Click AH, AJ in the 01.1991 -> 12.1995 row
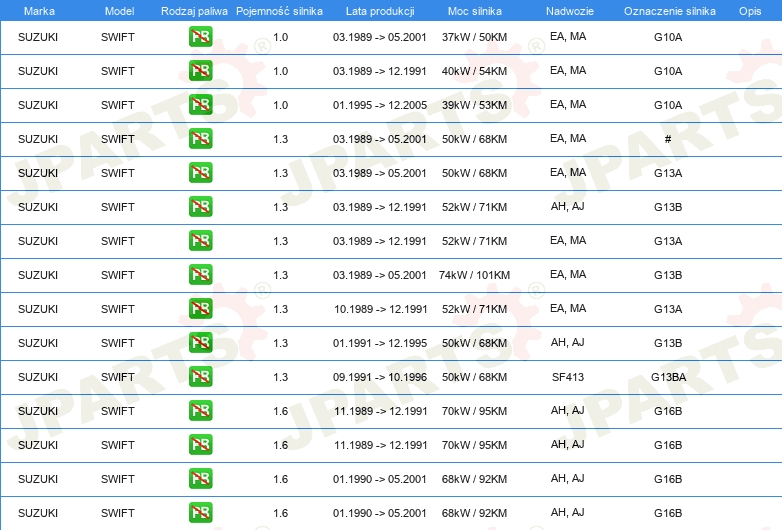This screenshot has height=530, width=782. point(568,342)
